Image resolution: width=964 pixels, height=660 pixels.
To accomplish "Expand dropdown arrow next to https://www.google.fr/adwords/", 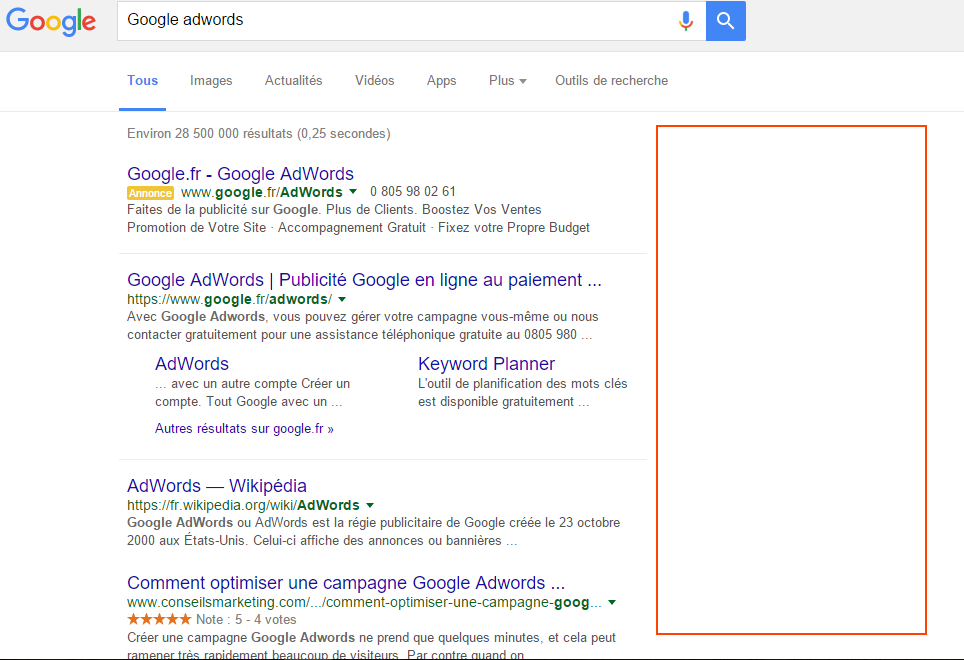I will pyautogui.click(x=342, y=299).
